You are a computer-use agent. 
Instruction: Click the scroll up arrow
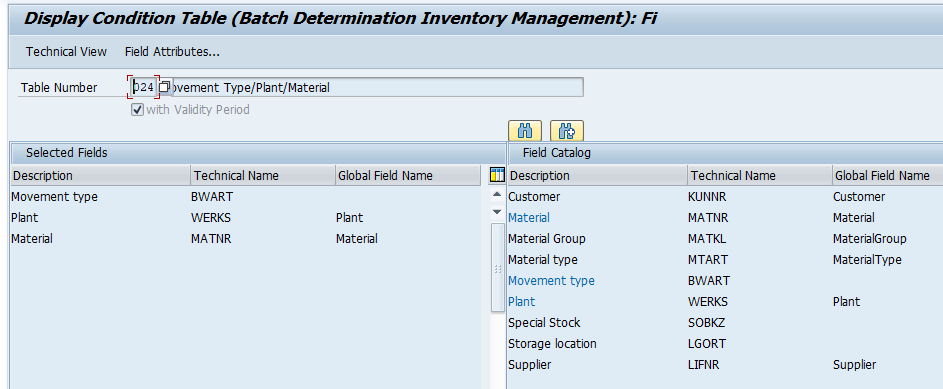pos(497,195)
